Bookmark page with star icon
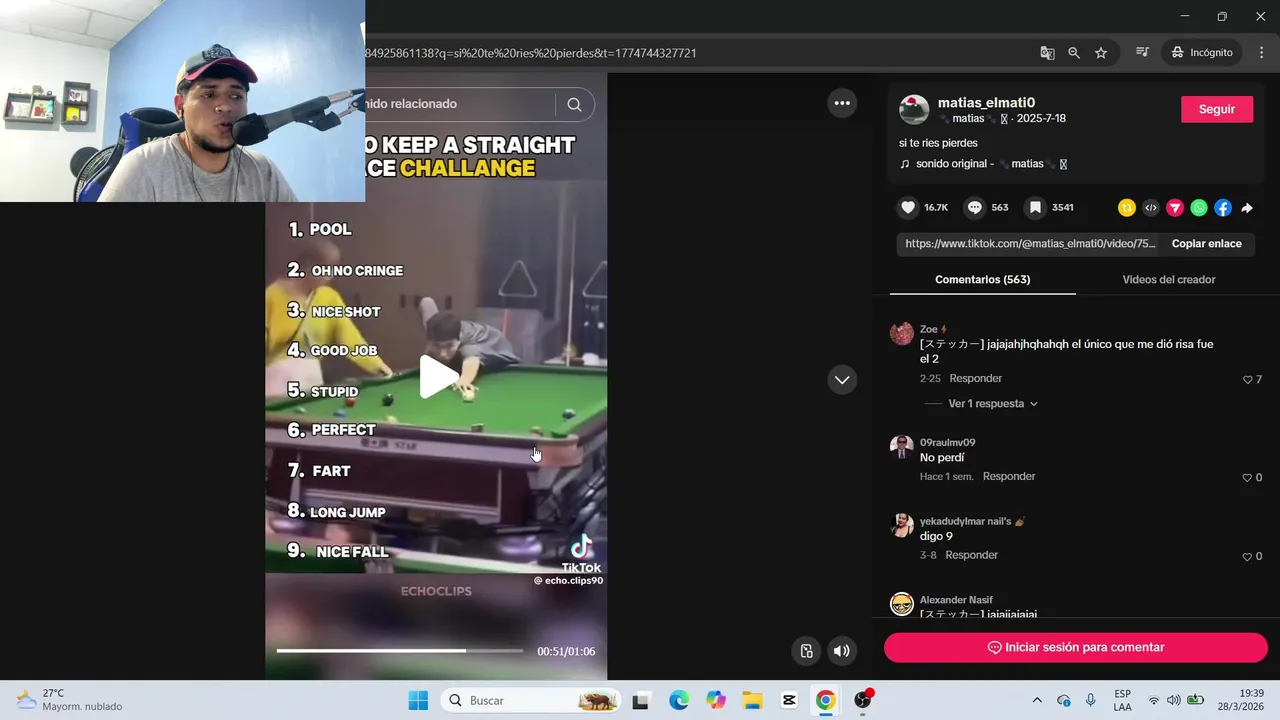Screen dimensions: 1280x720 (1101, 53)
